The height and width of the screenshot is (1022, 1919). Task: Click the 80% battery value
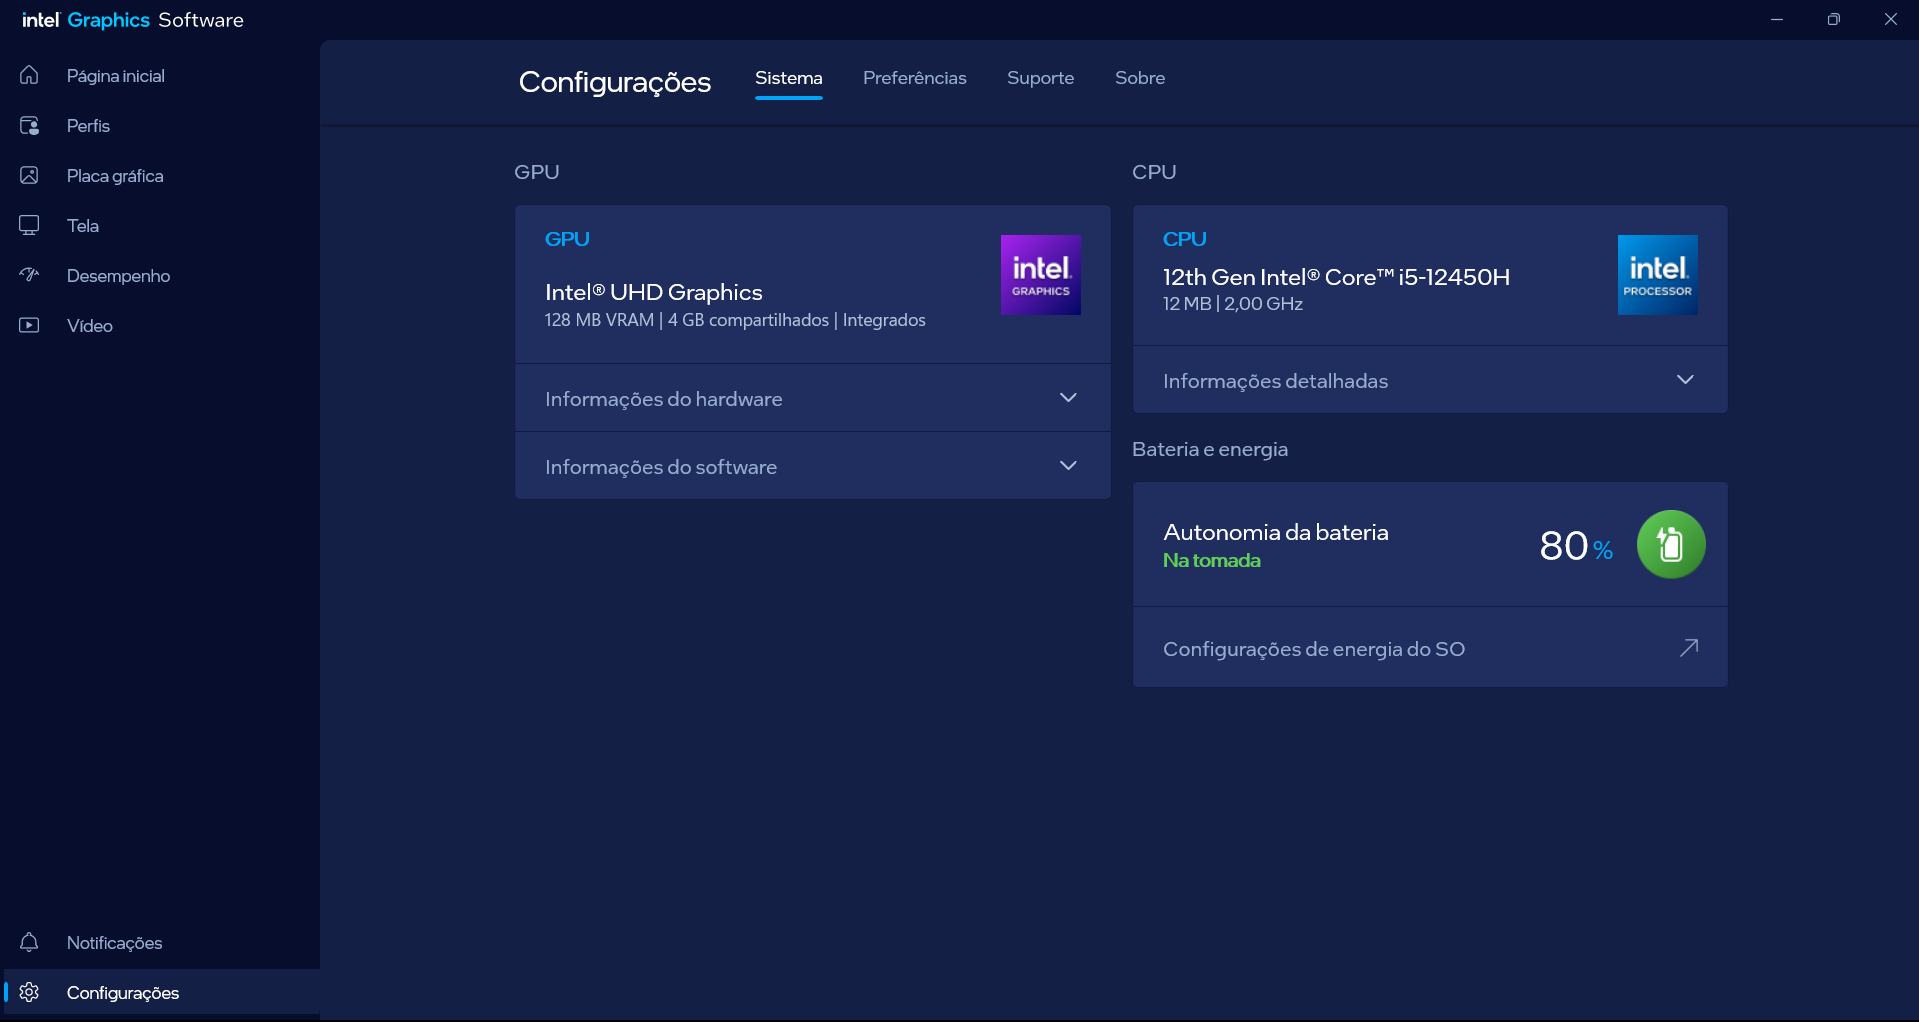(1576, 546)
